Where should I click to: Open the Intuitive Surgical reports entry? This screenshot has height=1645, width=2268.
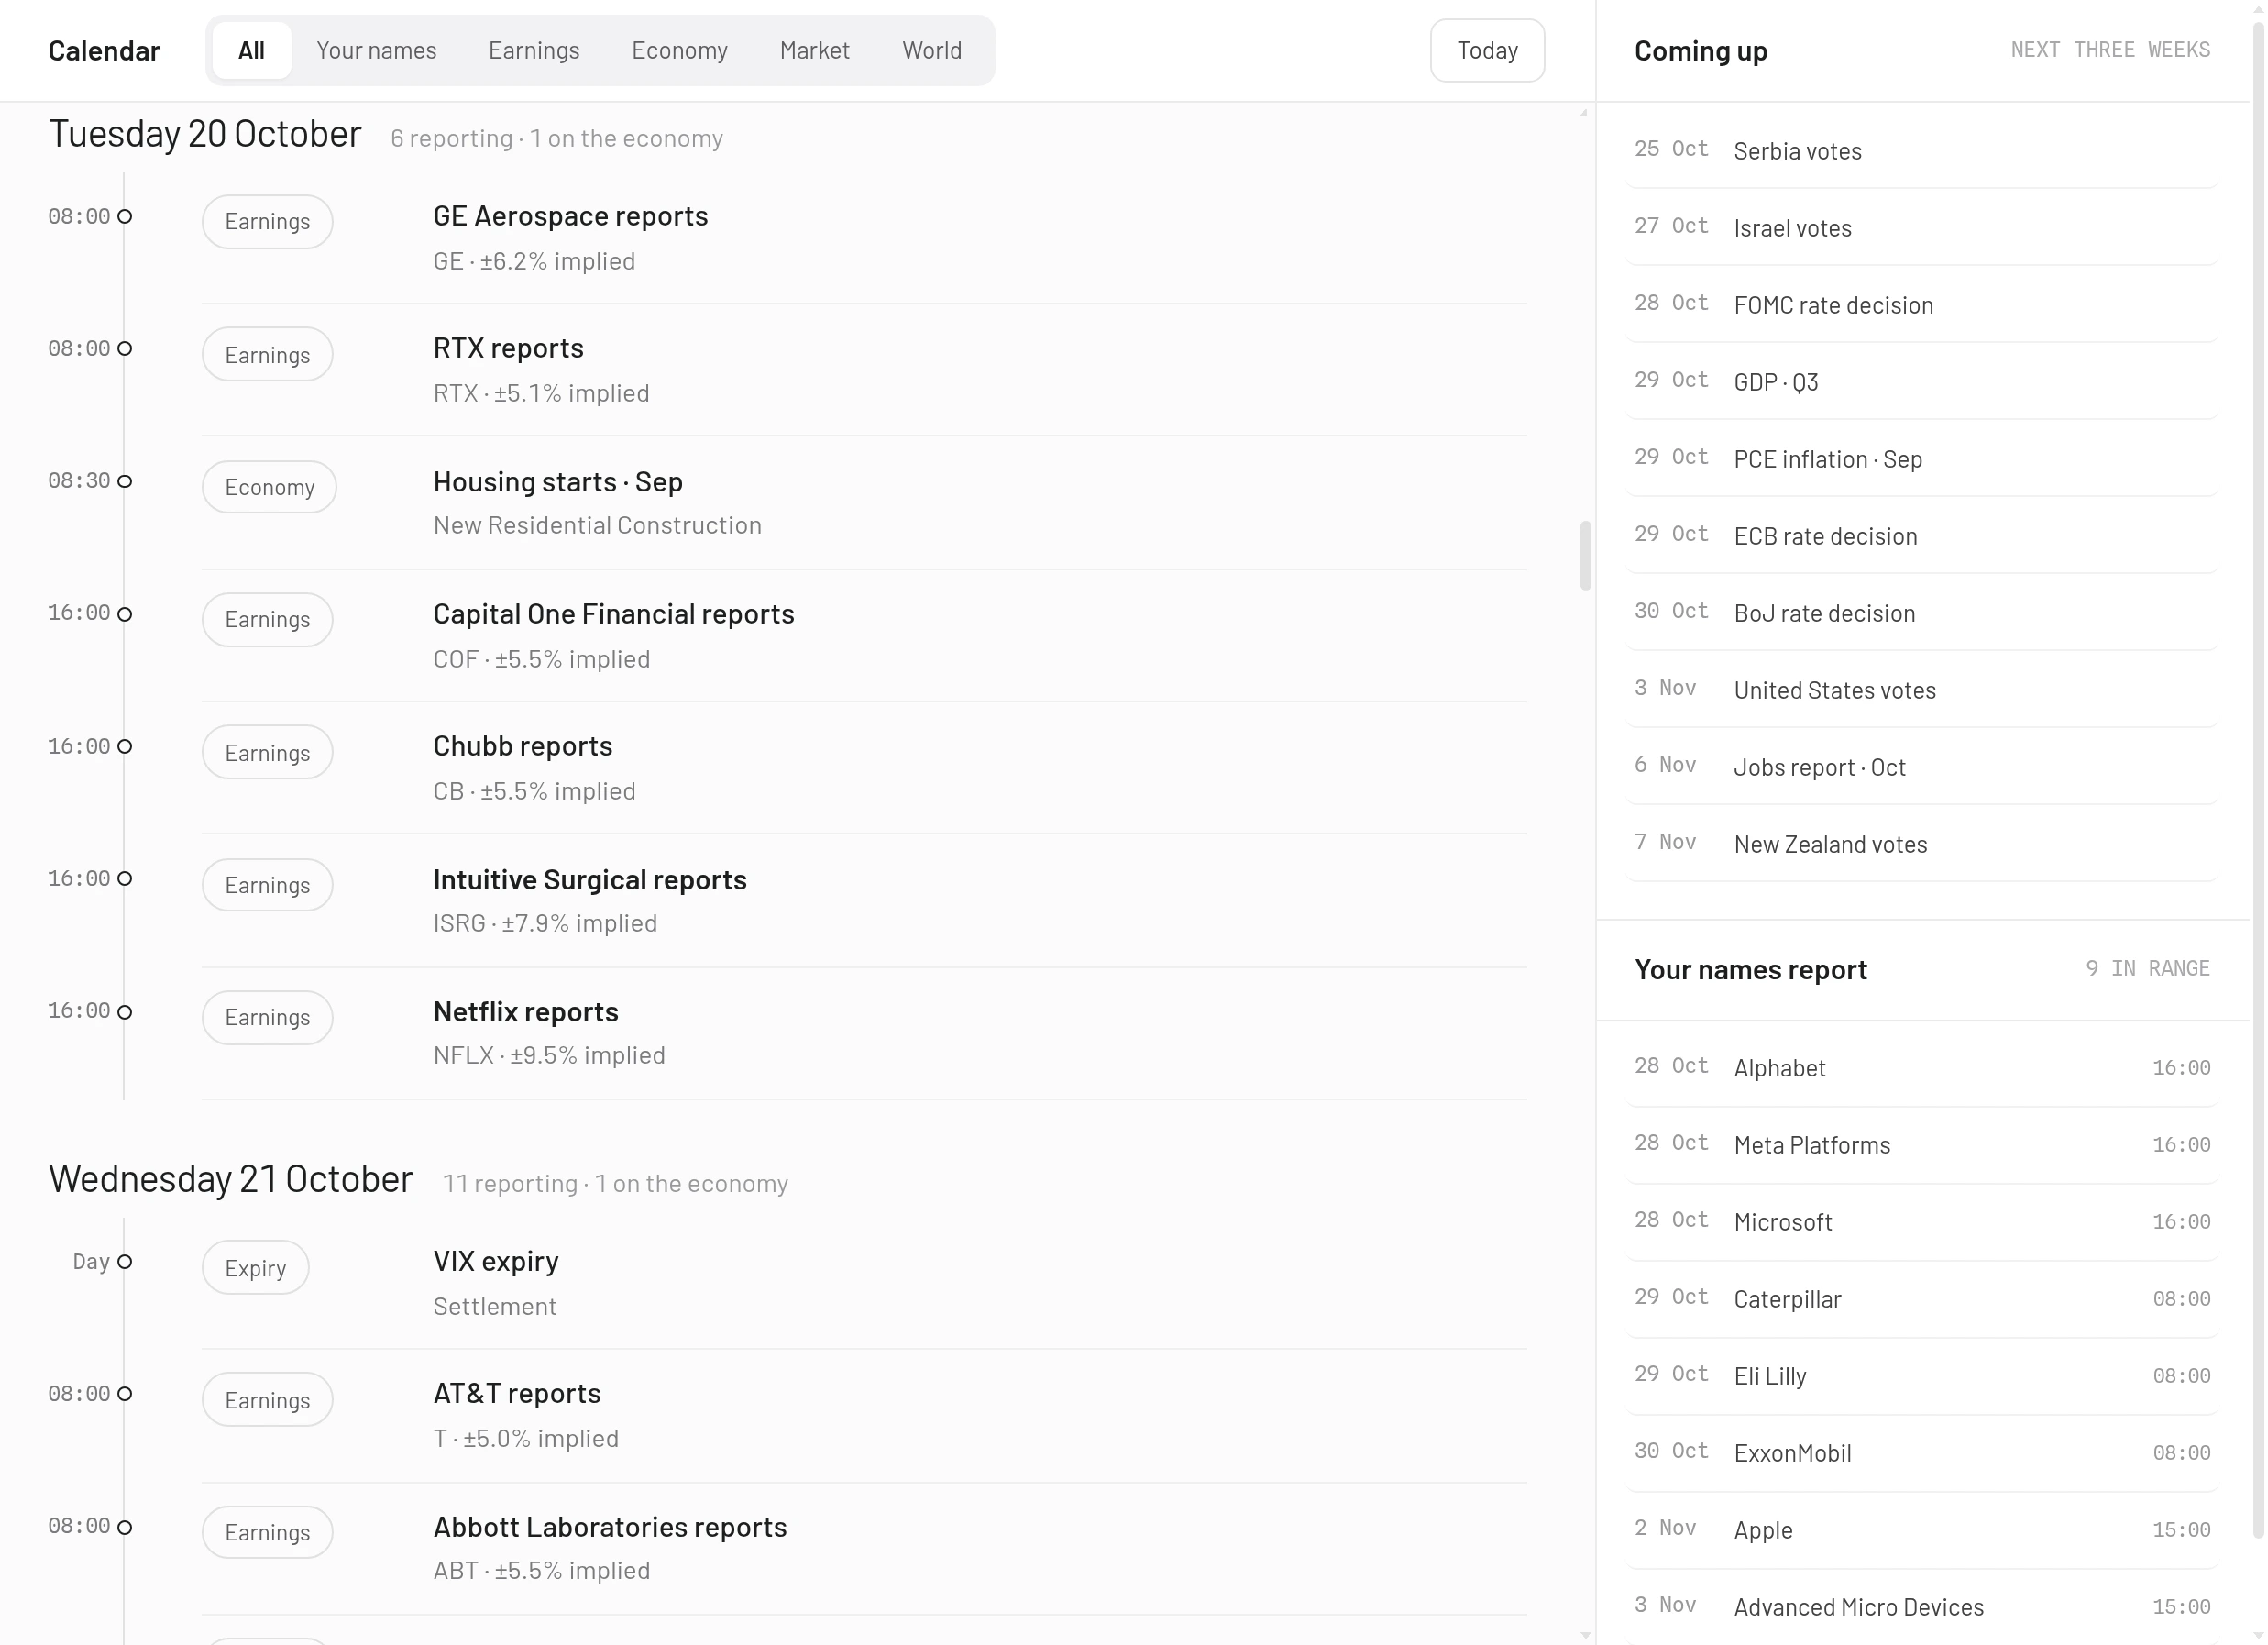tap(590, 880)
